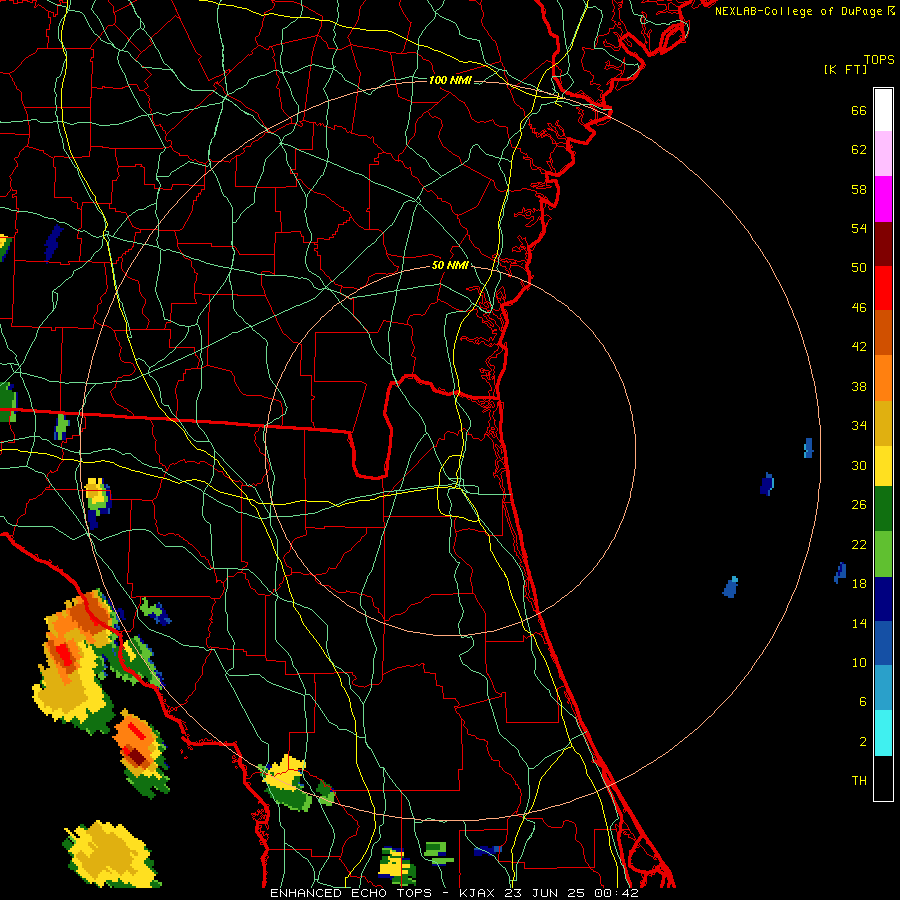
Task: Click the "TH" legend label
Action: 859,781
